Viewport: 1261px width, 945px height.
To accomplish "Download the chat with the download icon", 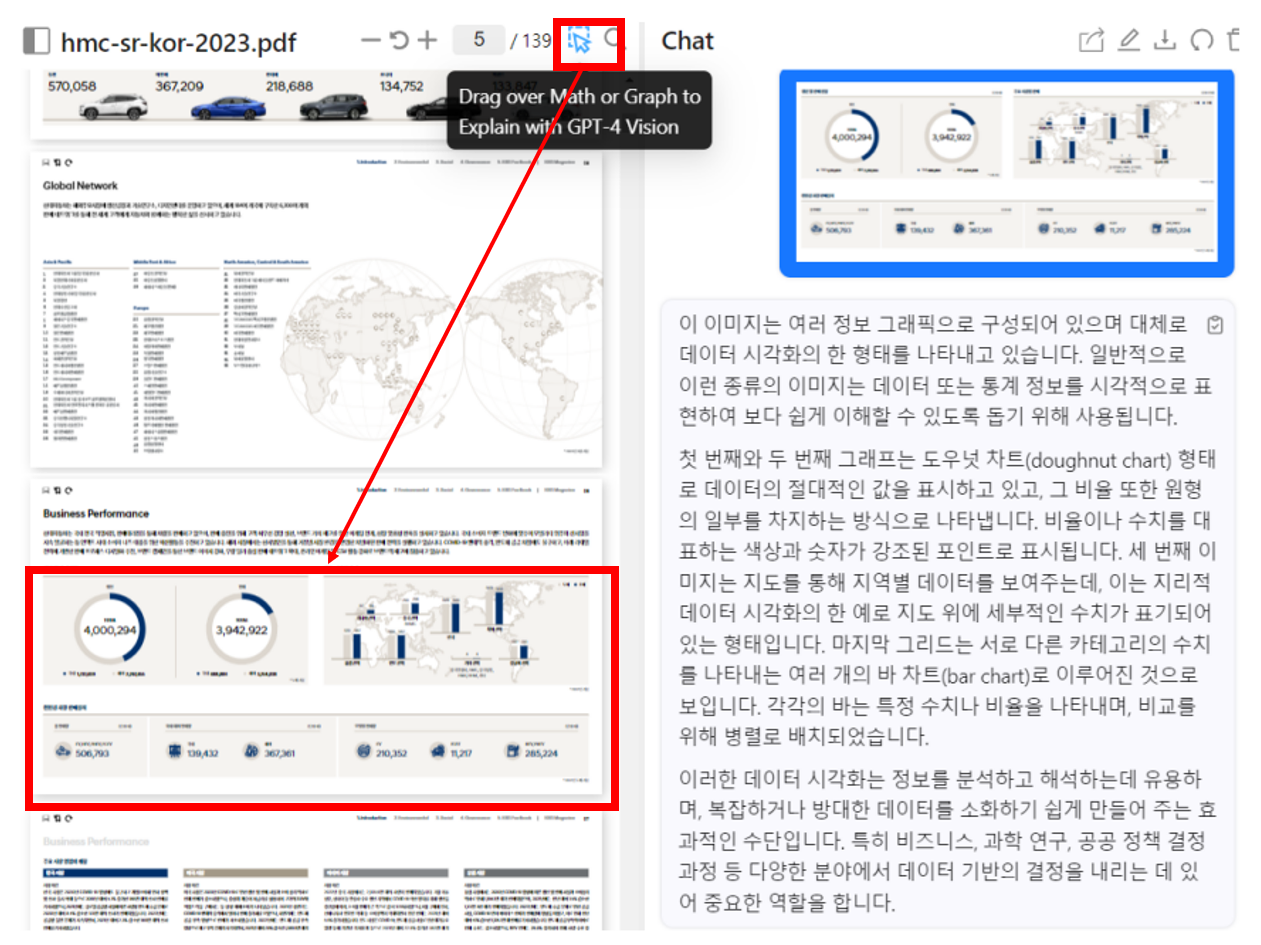I will click(x=1164, y=40).
